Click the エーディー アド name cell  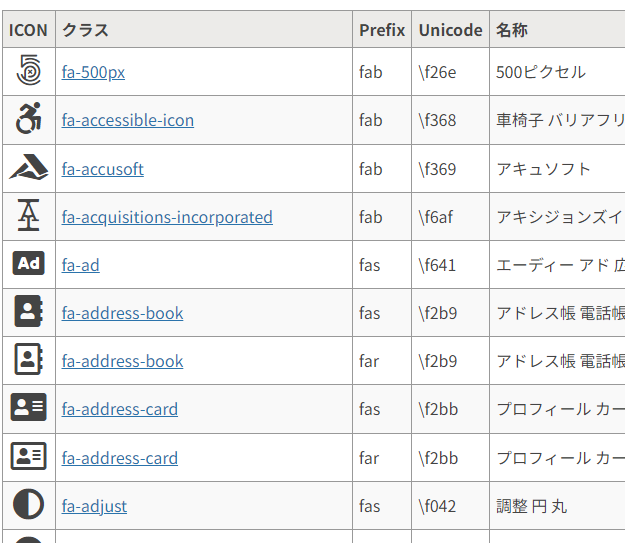(x=557, y=265)
